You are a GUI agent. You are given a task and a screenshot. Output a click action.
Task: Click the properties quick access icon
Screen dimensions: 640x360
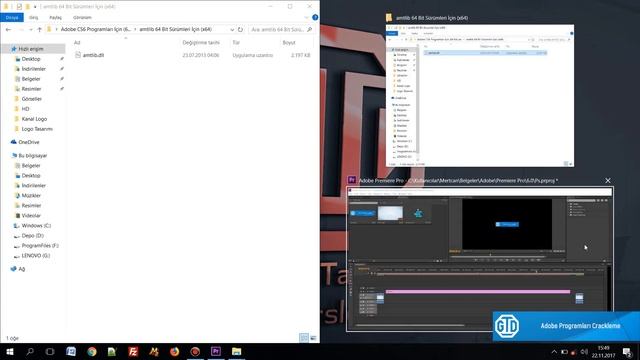coord(19,7)
